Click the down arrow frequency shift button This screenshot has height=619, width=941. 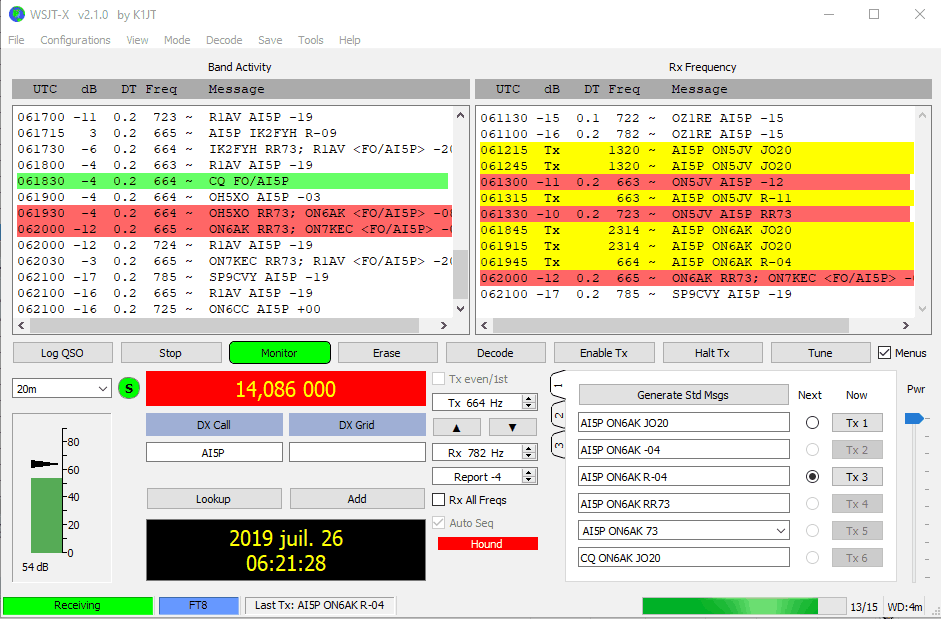(513, 427)
